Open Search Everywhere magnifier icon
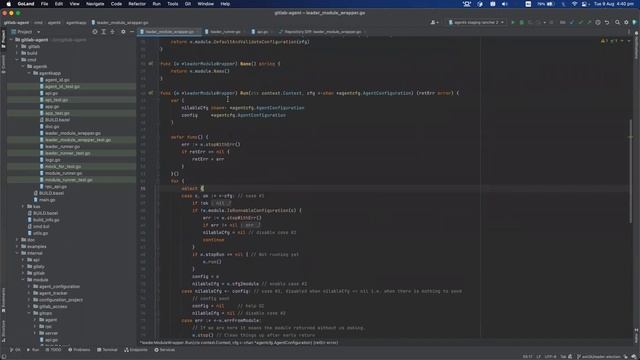The width and height of the screenshot is (640, 360). 618,22
